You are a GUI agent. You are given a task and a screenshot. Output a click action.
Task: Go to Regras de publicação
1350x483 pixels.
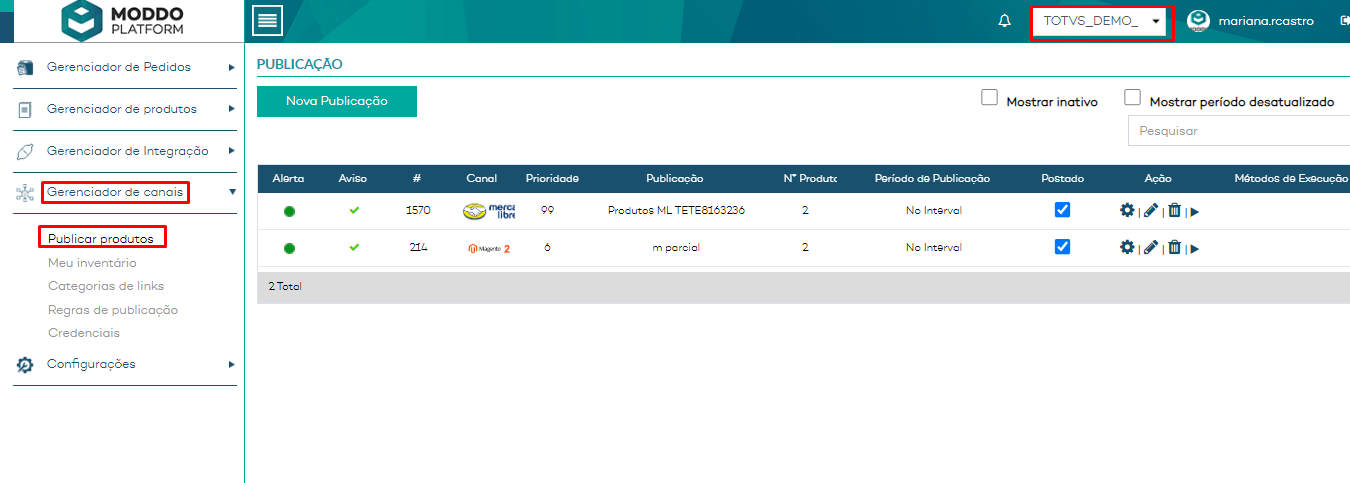(113, 310)
